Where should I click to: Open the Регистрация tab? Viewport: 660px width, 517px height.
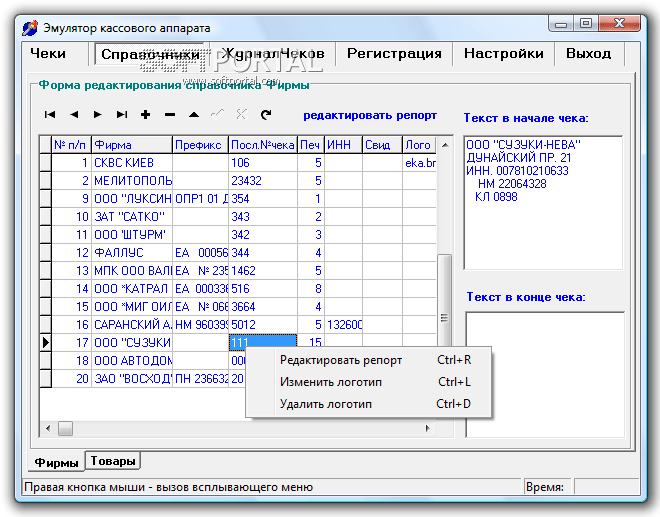394,53
